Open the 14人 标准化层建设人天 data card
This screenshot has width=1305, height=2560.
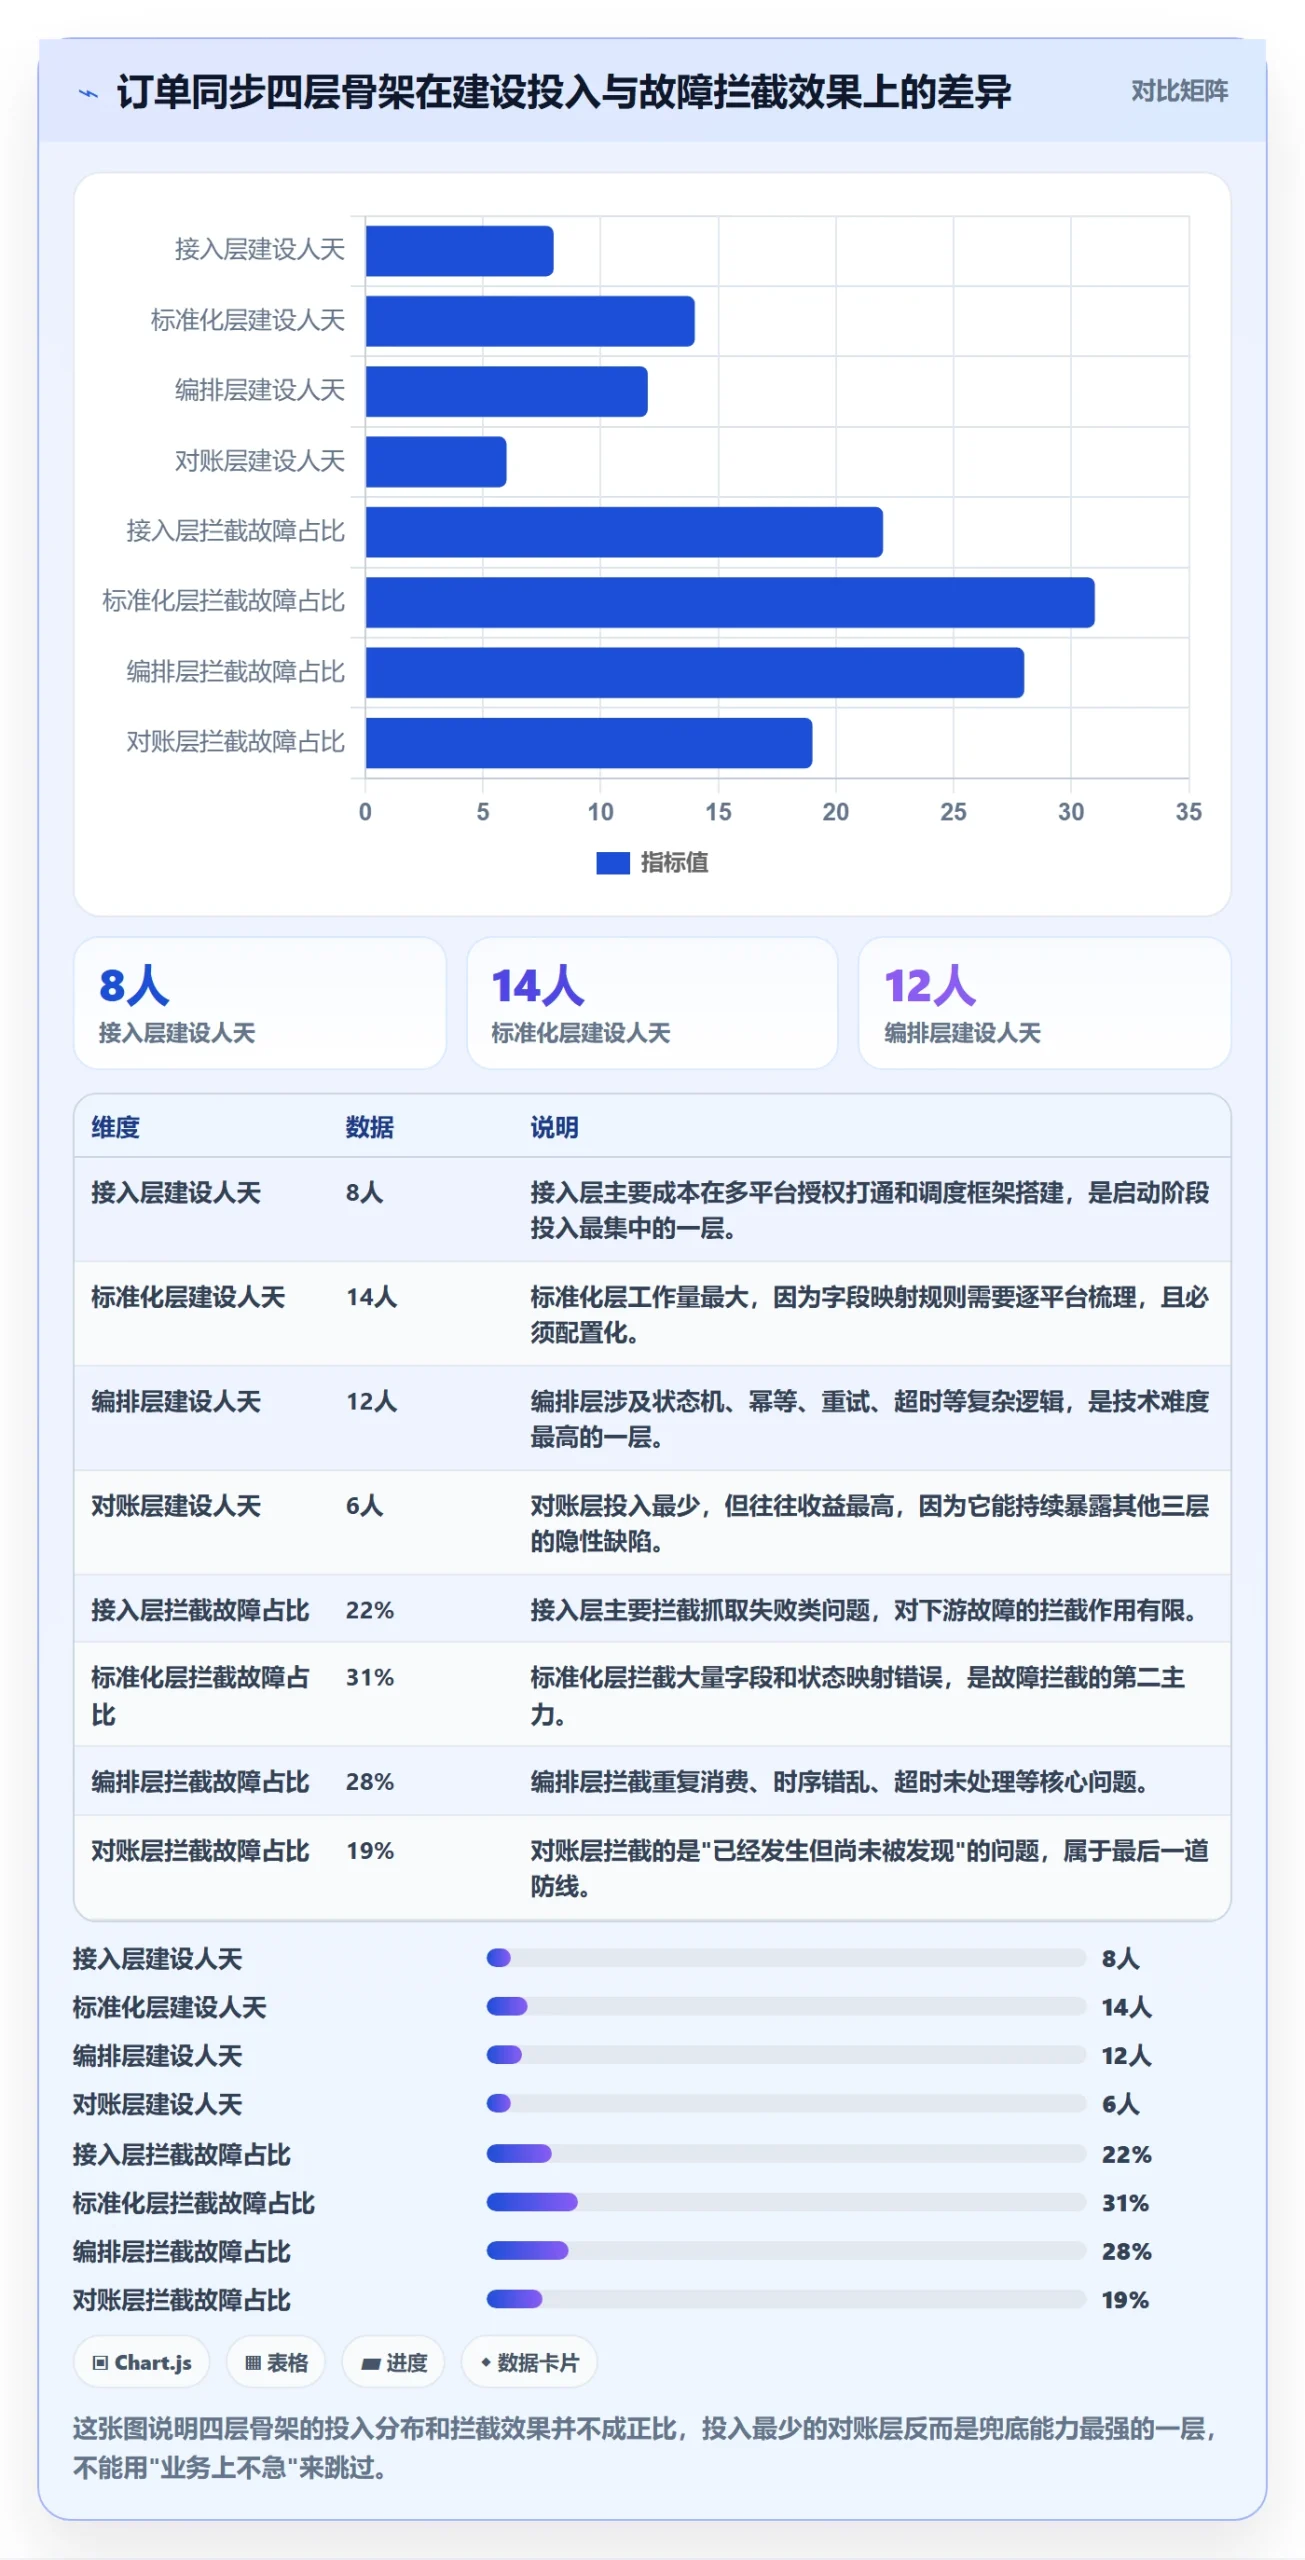652,1003
